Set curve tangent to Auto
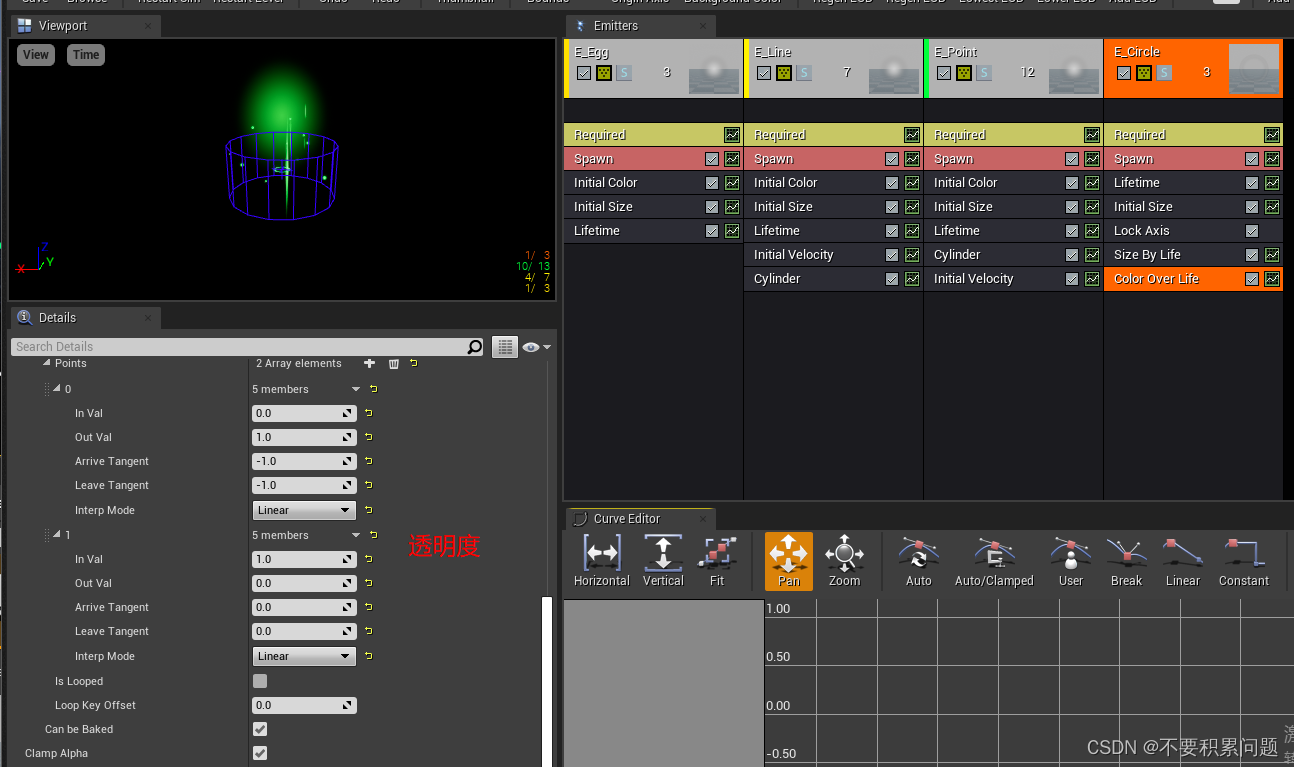The image size is (1294, 767). coord(918,561)
